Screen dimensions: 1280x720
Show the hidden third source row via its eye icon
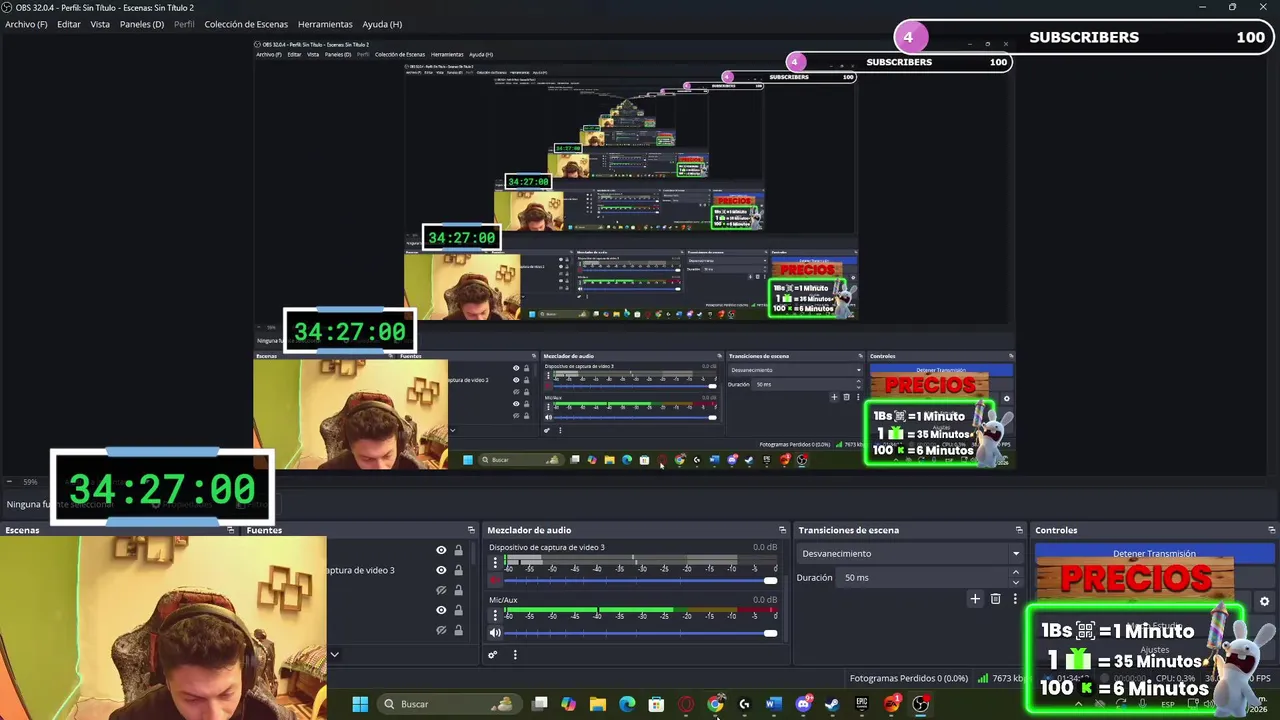[441, 590]
